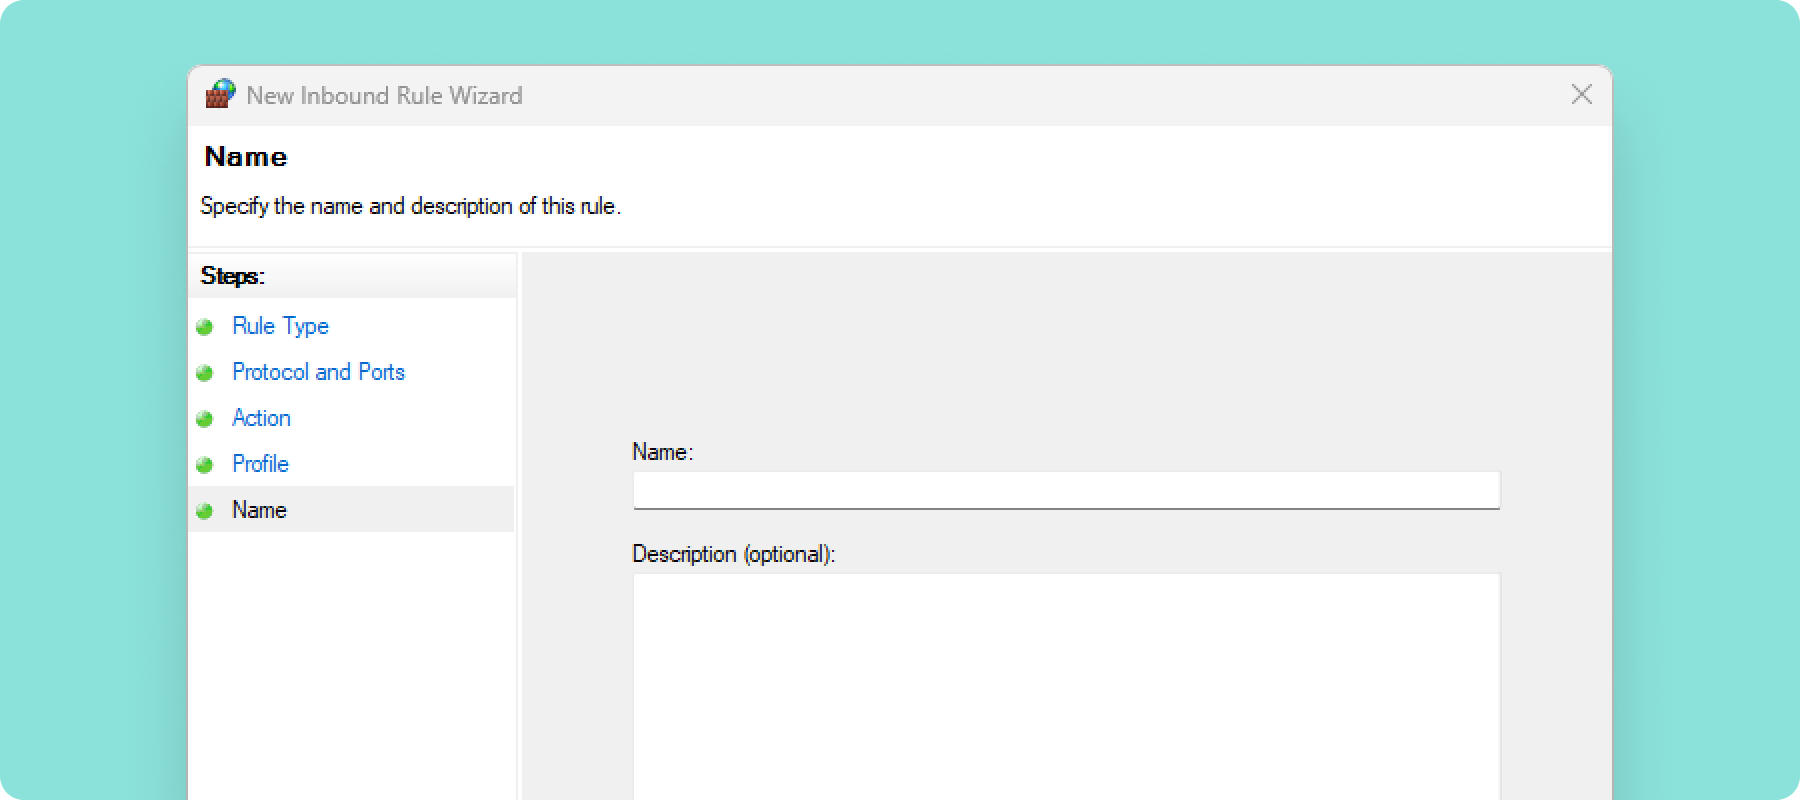Focus the rule Name text field

point(1066,490)
